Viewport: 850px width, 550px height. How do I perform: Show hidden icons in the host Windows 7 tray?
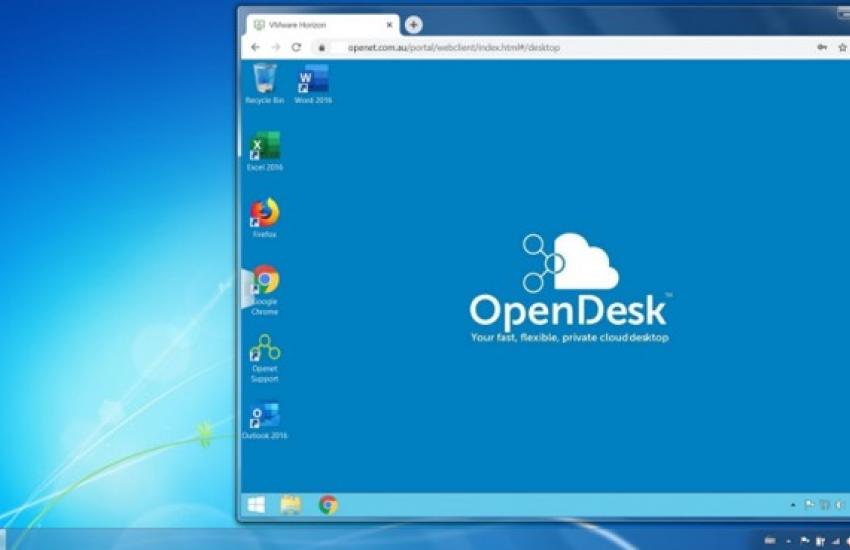point(788,541)
